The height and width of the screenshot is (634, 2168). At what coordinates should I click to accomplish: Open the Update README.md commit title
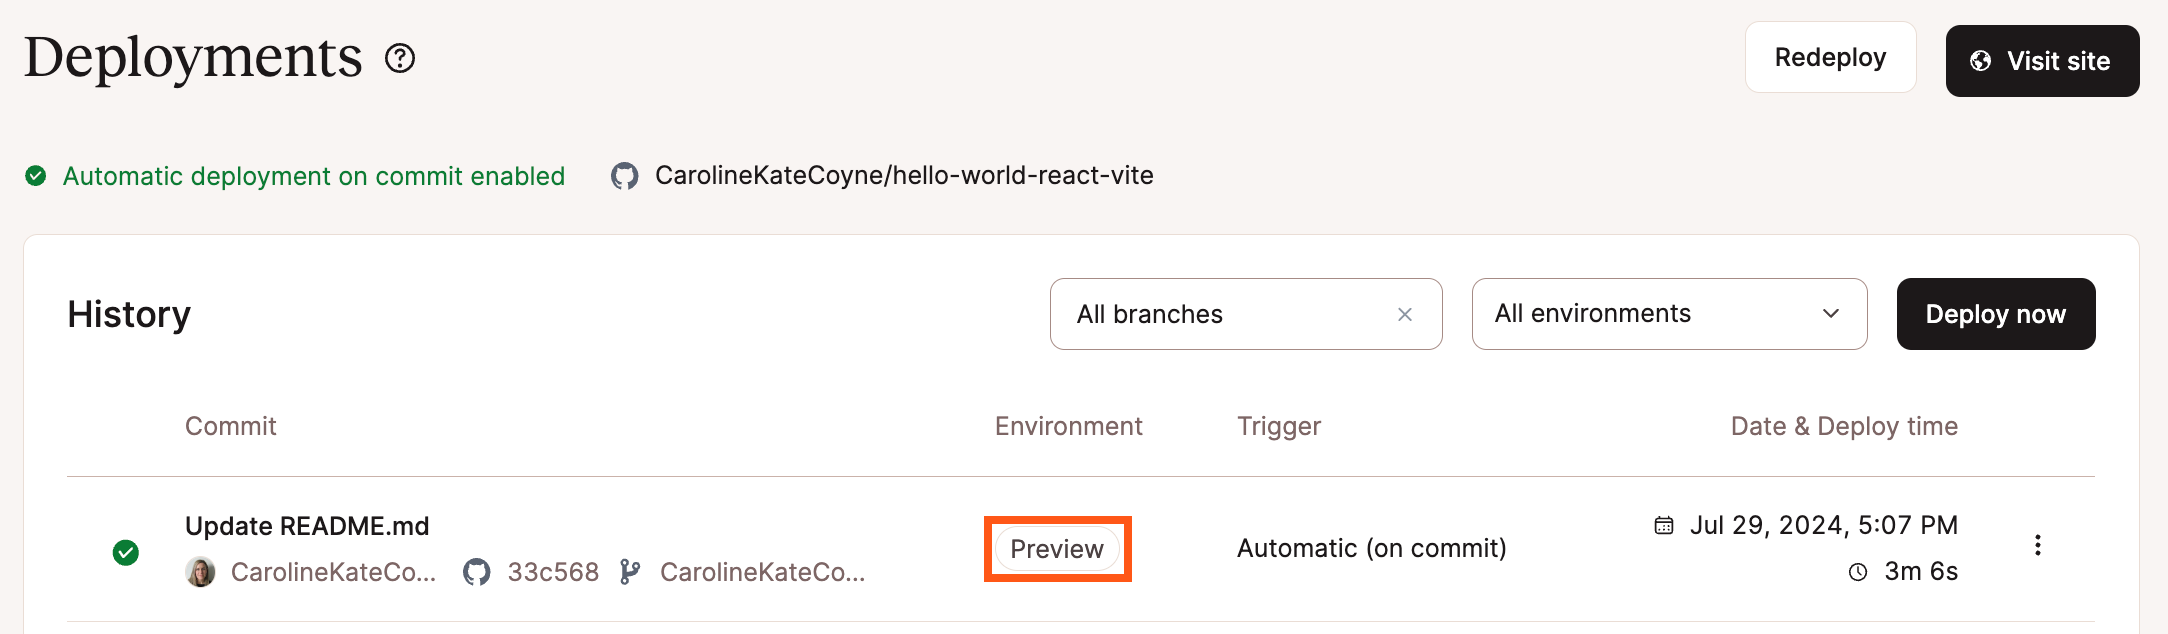tap(307, 526)
